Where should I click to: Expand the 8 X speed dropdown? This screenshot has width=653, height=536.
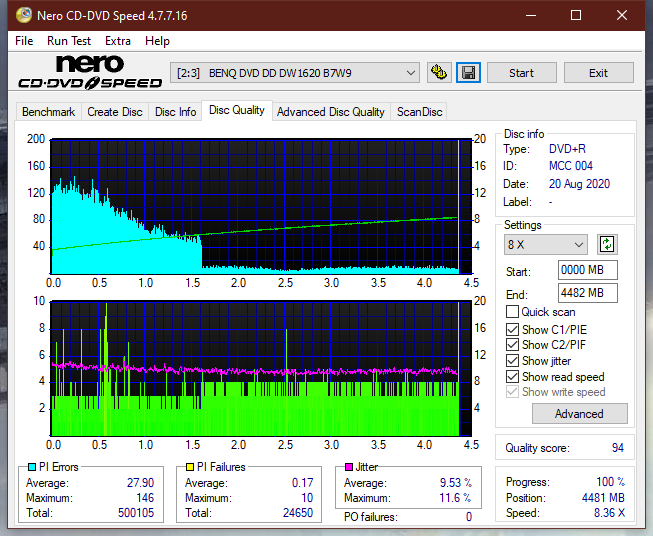[x=546, y=244]
